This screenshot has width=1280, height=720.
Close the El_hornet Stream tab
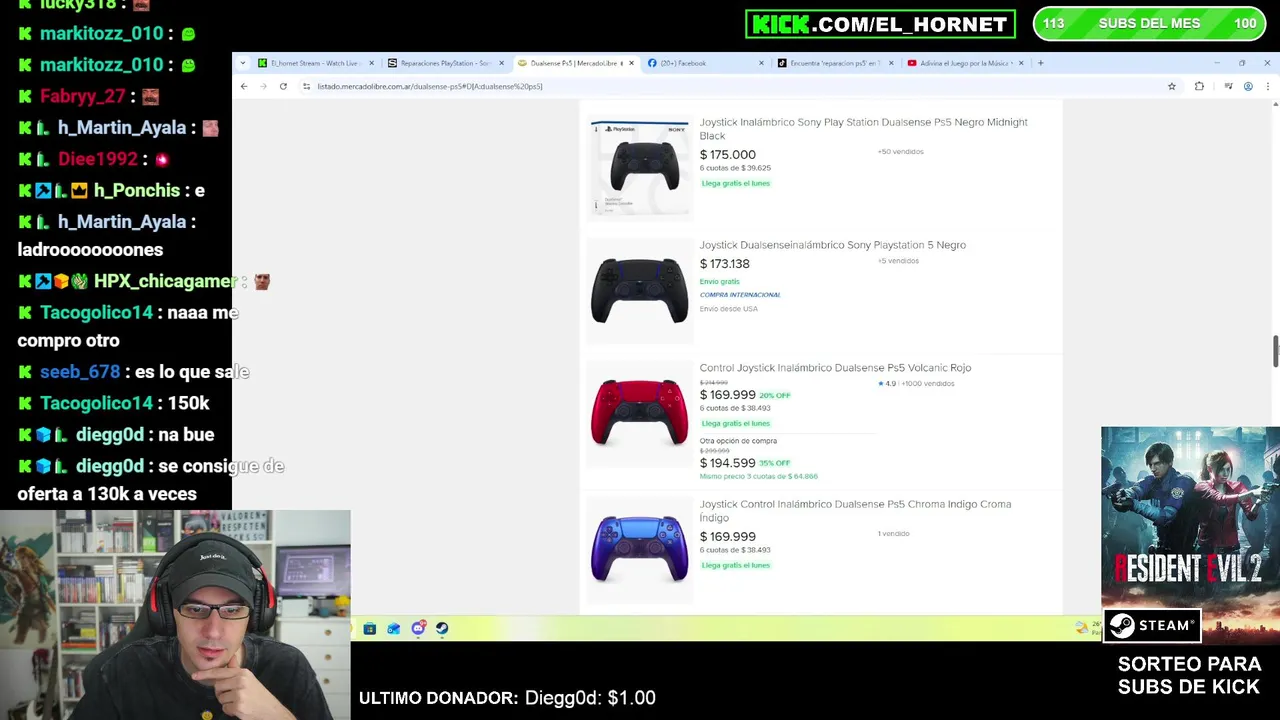click(x=371, y=63)
